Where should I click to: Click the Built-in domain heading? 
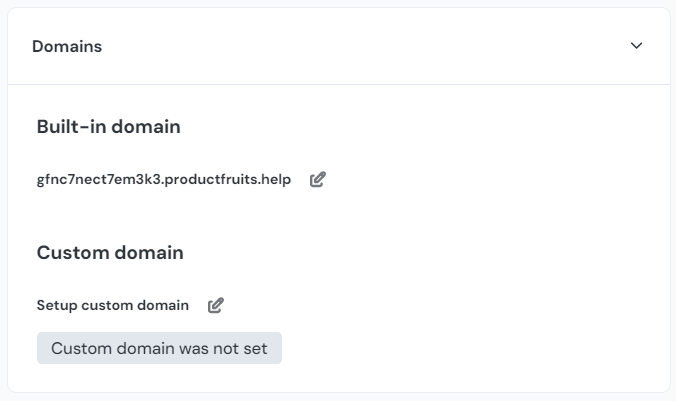point(108,127)
